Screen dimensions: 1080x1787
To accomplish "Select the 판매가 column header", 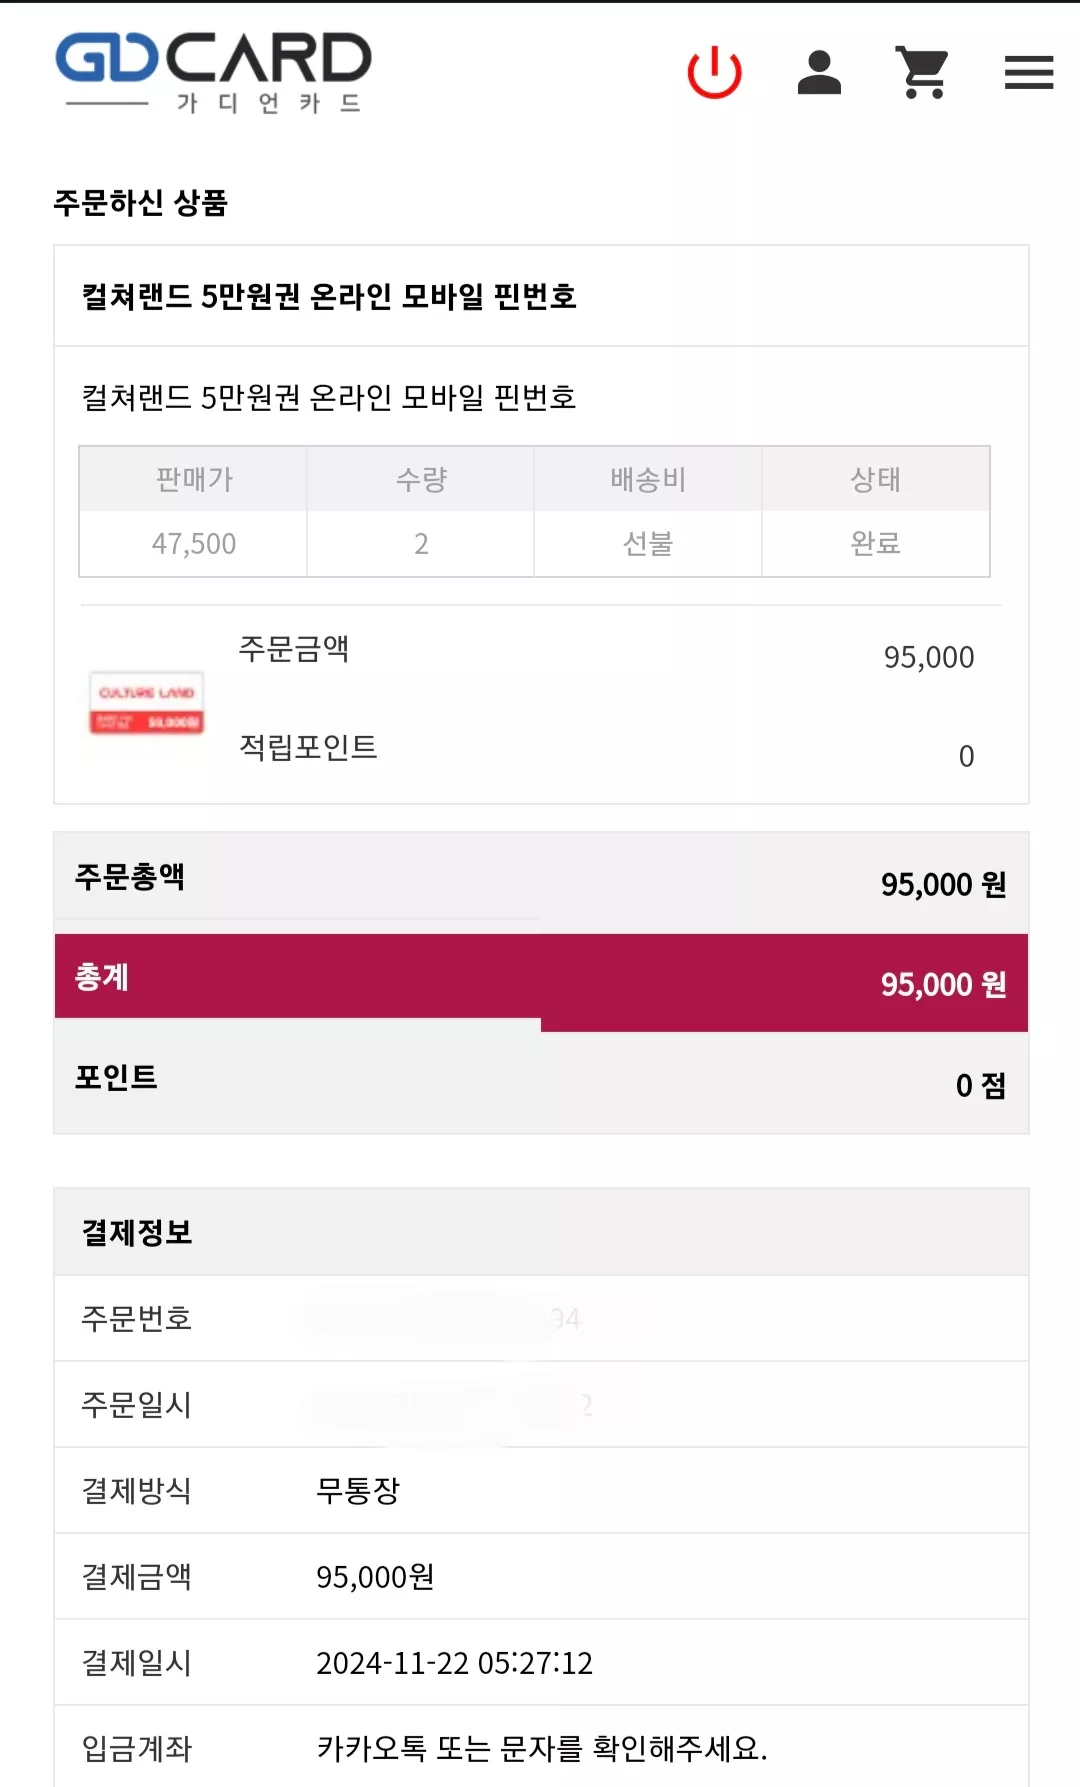I will (193, 479).
